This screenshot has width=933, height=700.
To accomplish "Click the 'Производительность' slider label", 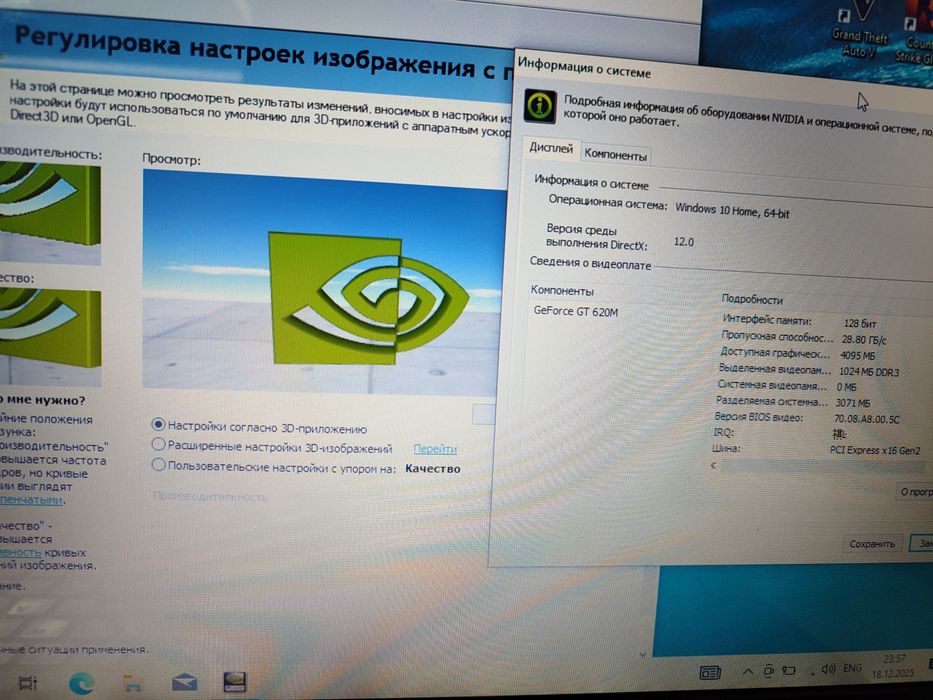I will 210,496.
